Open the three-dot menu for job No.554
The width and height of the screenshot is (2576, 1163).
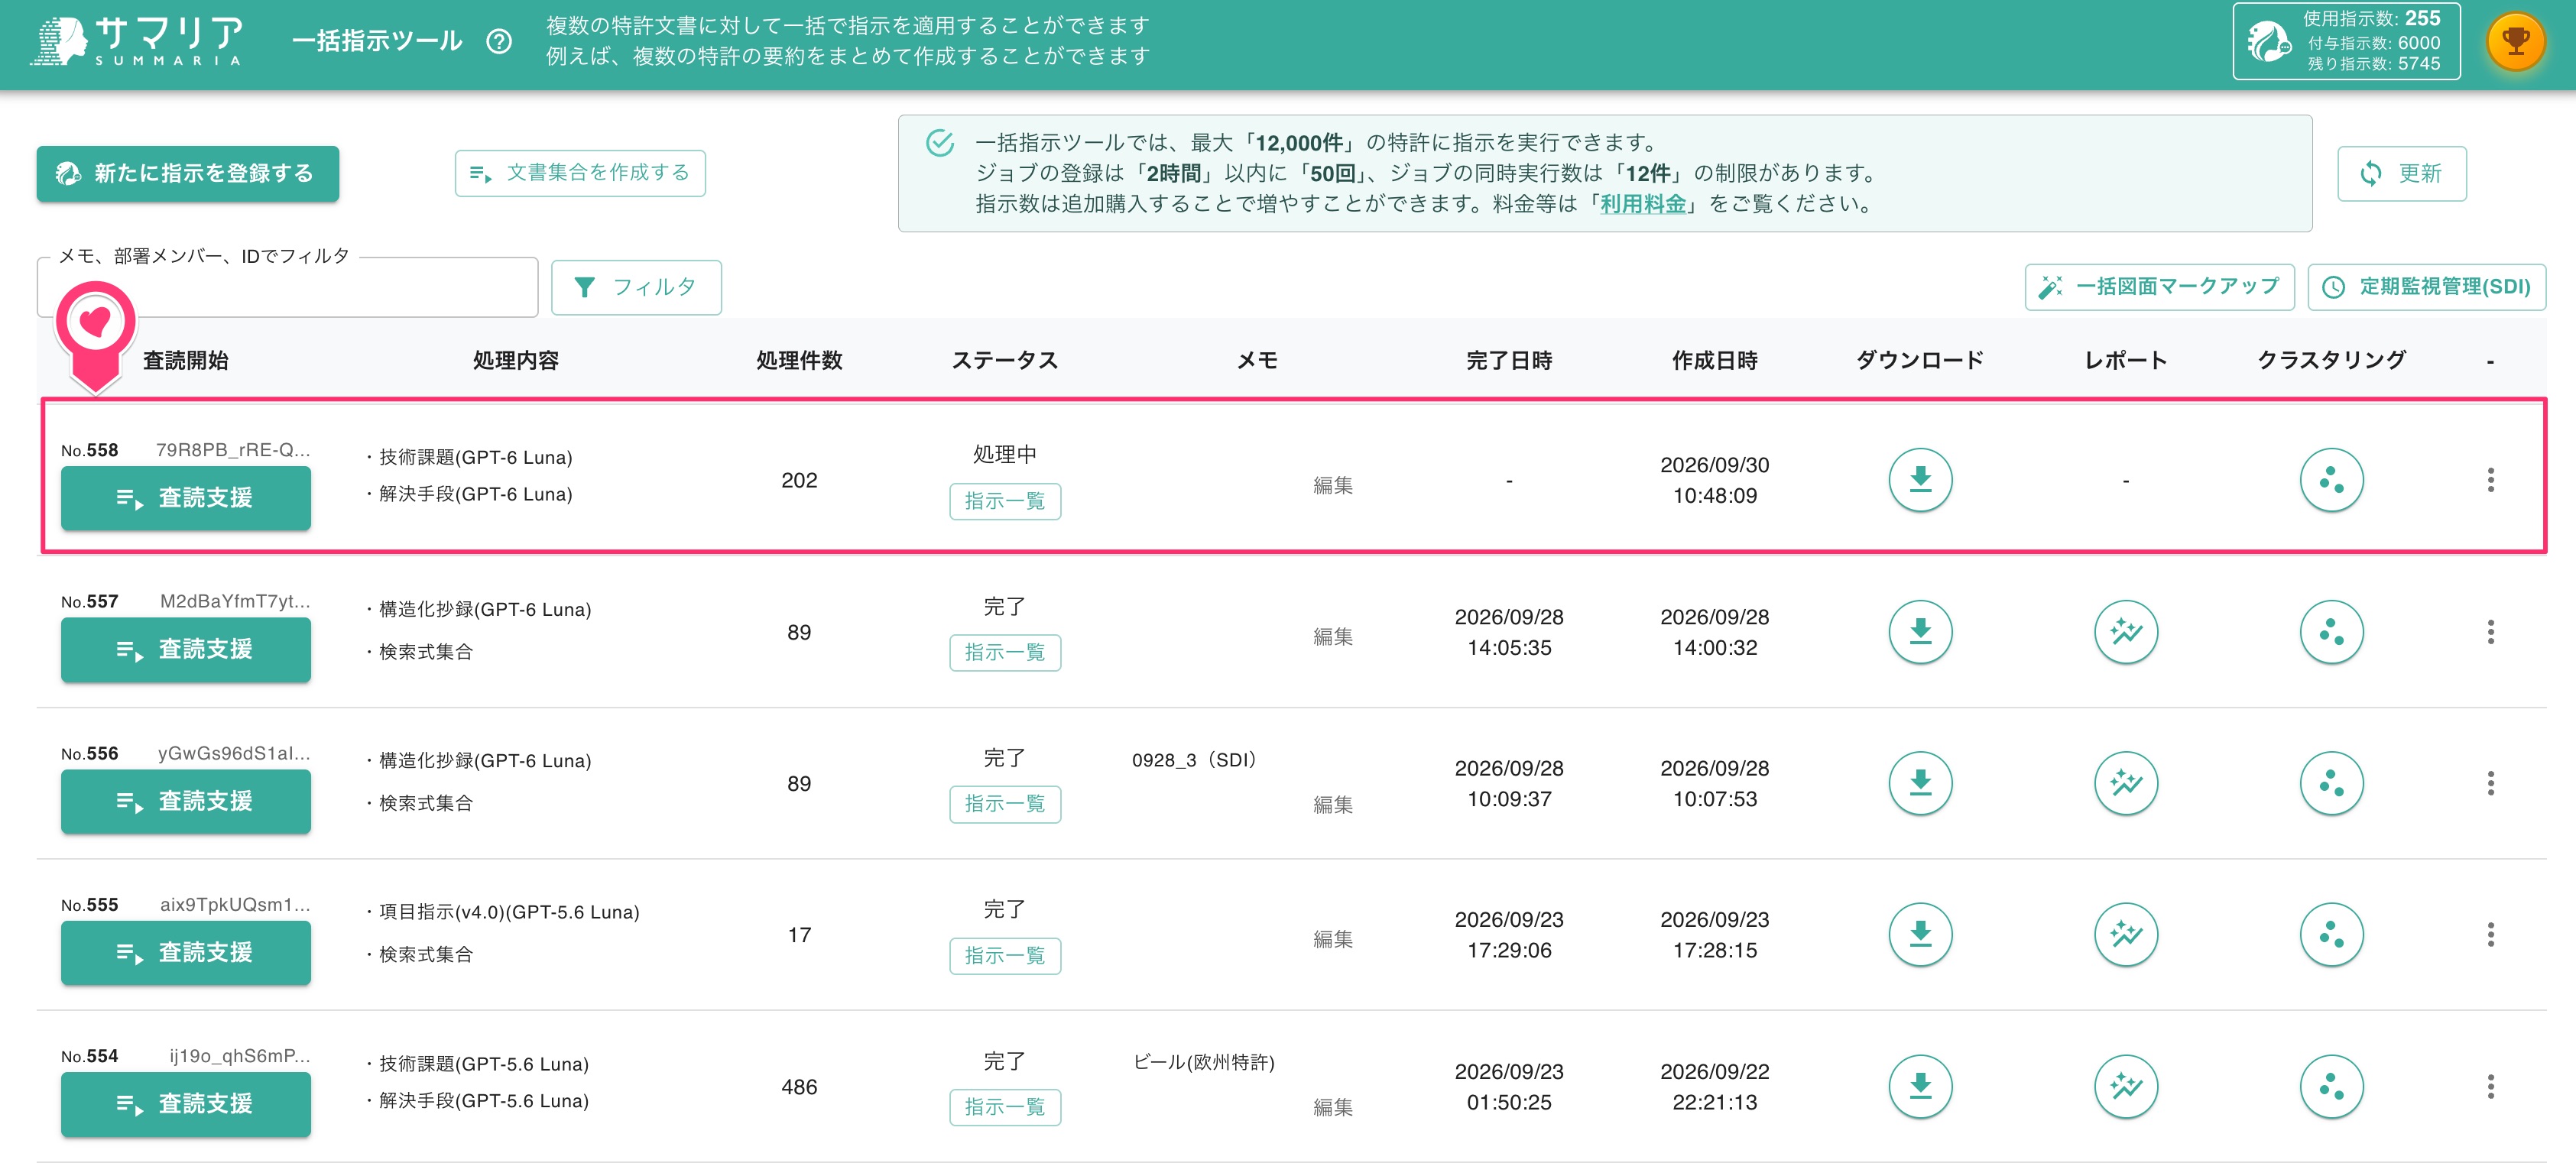point(2490,1086)
